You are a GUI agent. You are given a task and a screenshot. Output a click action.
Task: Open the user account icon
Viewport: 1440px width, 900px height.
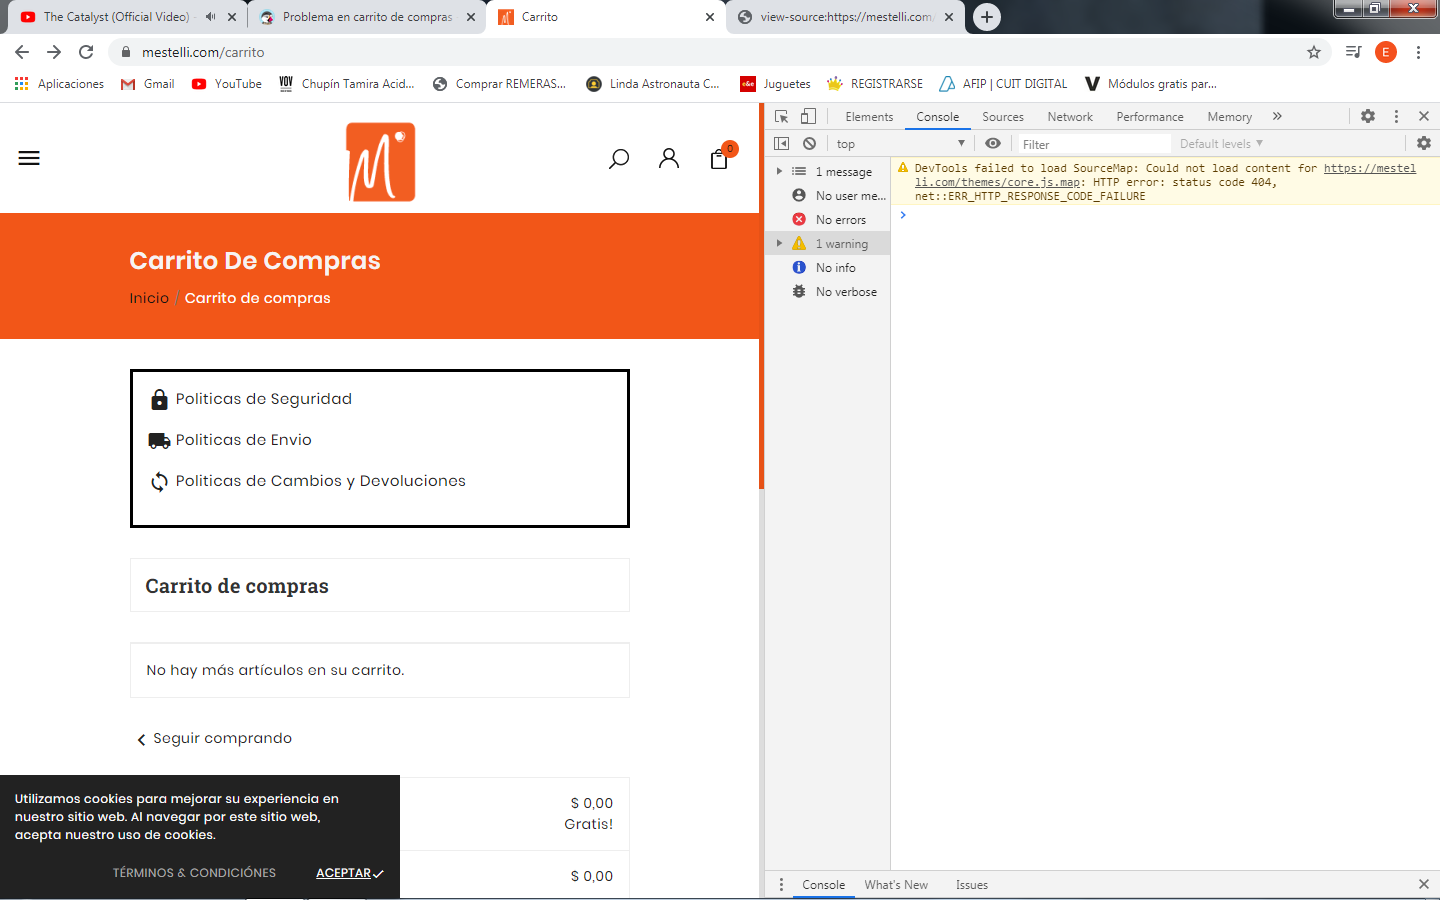click(669, 158)
